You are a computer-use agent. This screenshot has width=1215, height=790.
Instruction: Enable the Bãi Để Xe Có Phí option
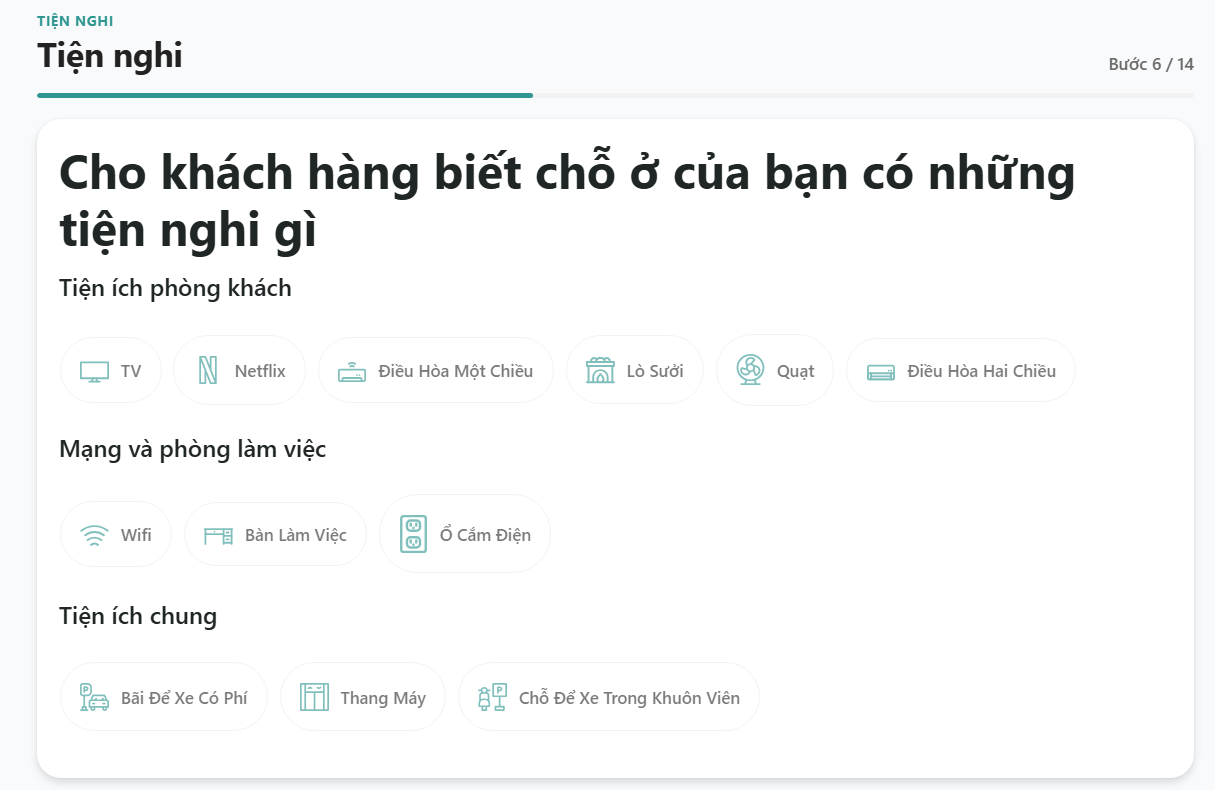[164, 698]
